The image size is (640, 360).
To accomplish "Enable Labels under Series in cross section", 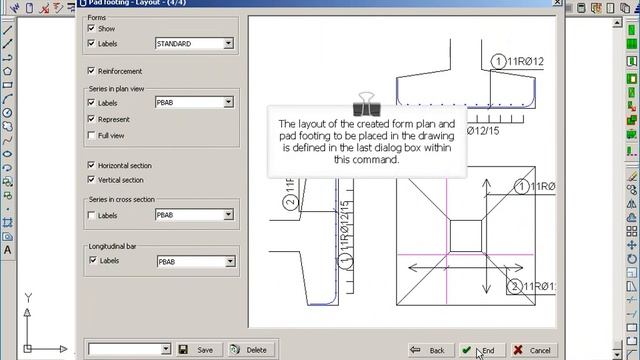I will [x=91, y=215].
